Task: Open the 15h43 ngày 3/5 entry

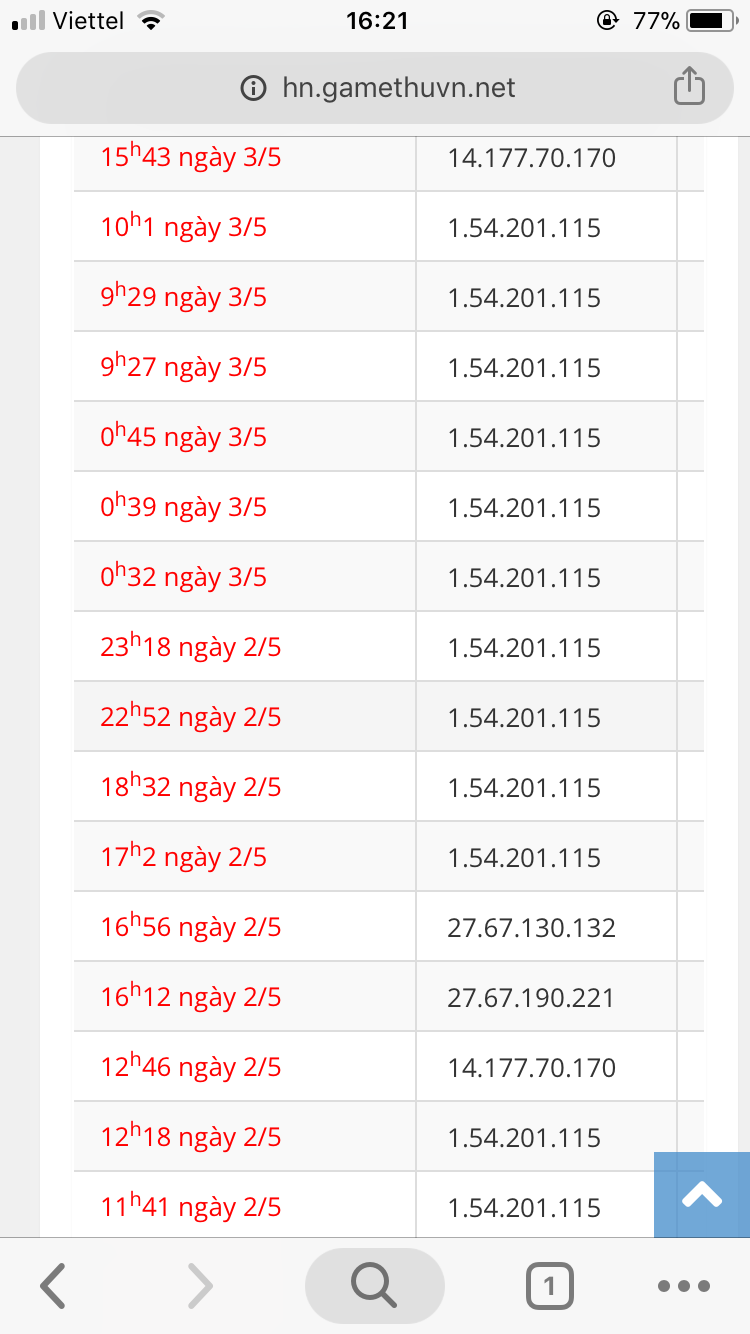Action: (x=191, y=158)
